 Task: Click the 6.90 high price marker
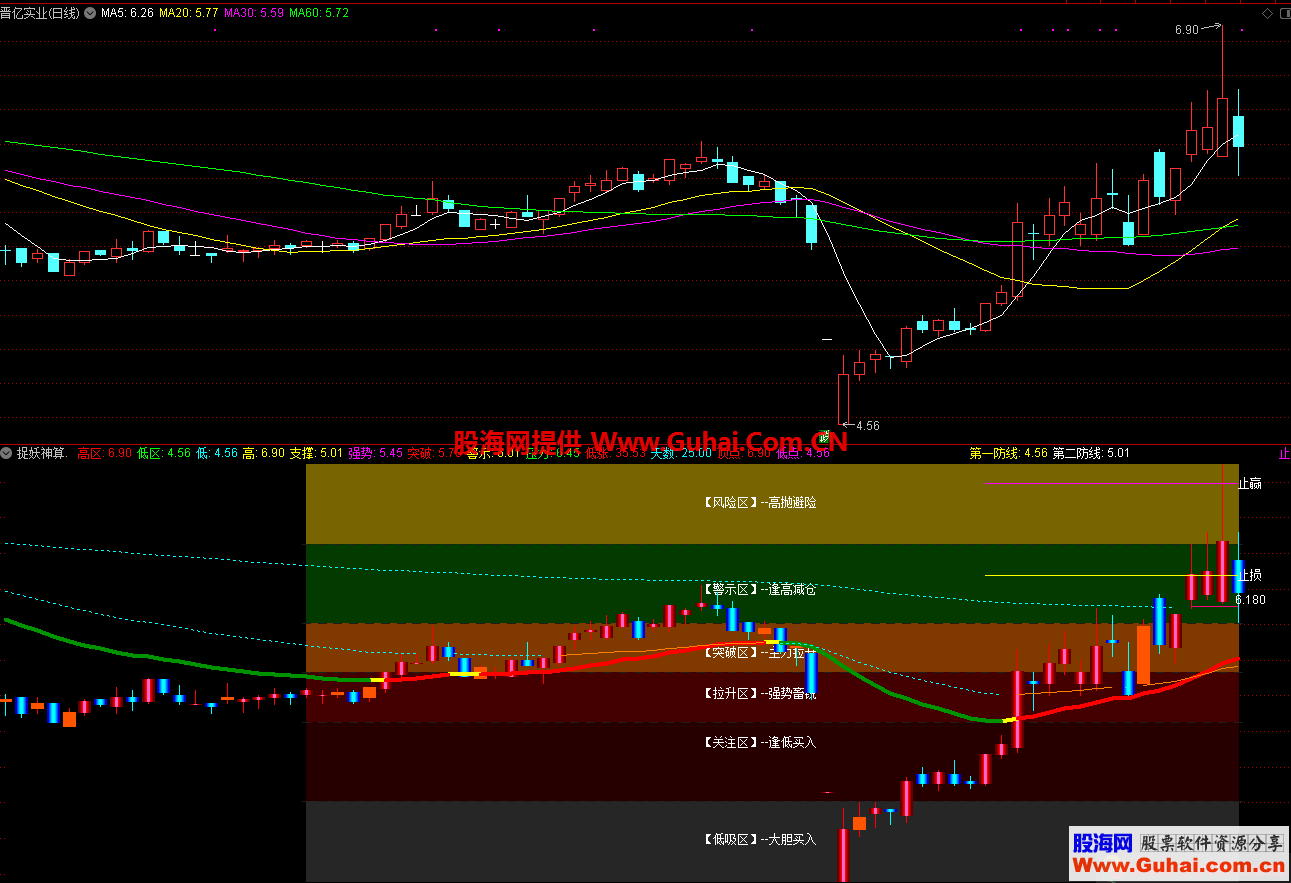(1186, 30)
